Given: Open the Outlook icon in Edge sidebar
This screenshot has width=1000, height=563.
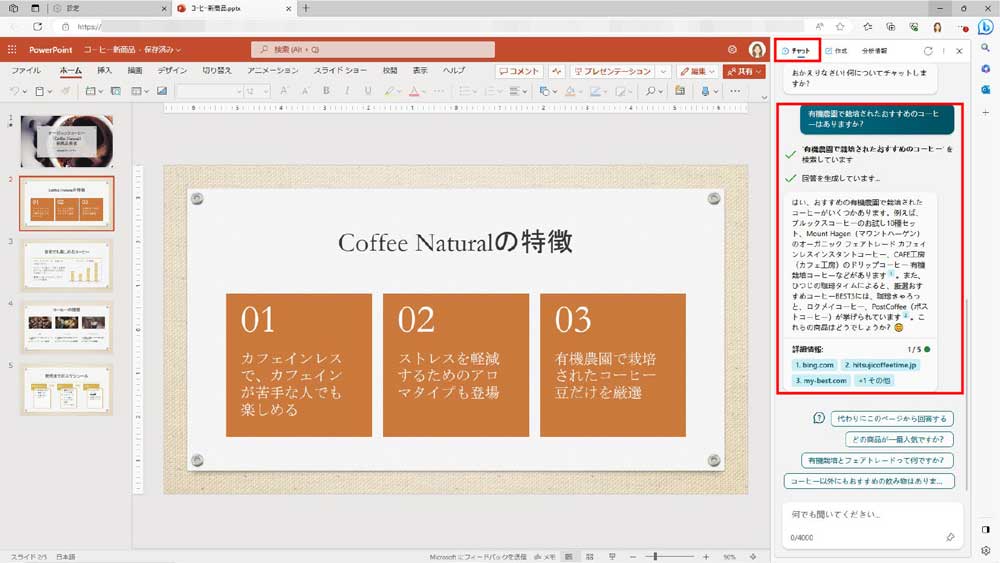Looking at the screenshot, I should 985,90.
